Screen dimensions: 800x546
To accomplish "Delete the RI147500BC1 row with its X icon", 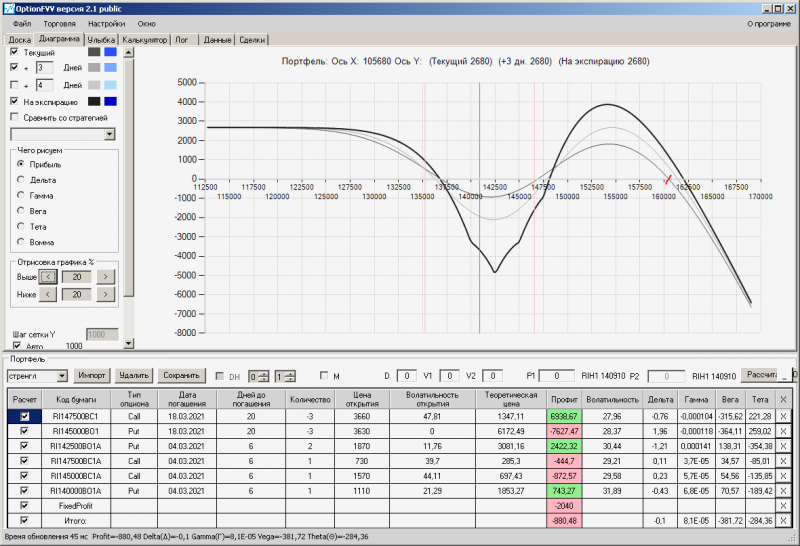I will pos(783,416).
